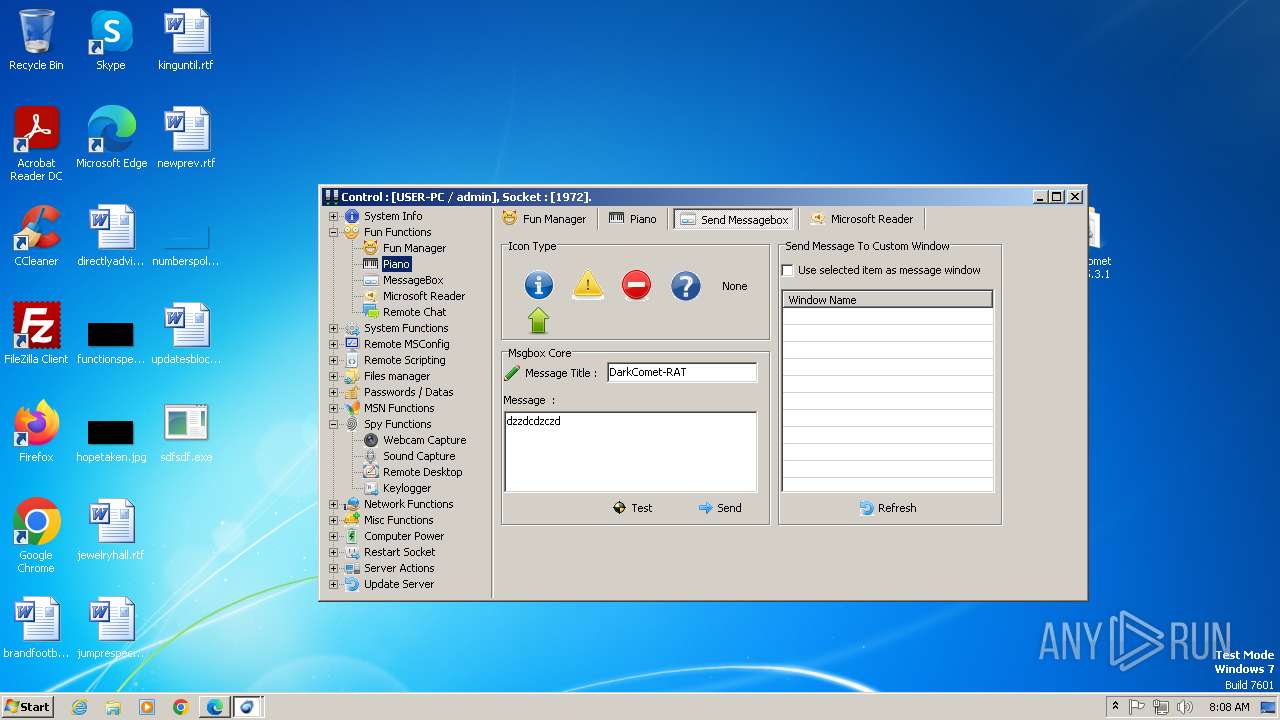
Task: Select the Error stop icon type
Action: click(x=636, y=286)
